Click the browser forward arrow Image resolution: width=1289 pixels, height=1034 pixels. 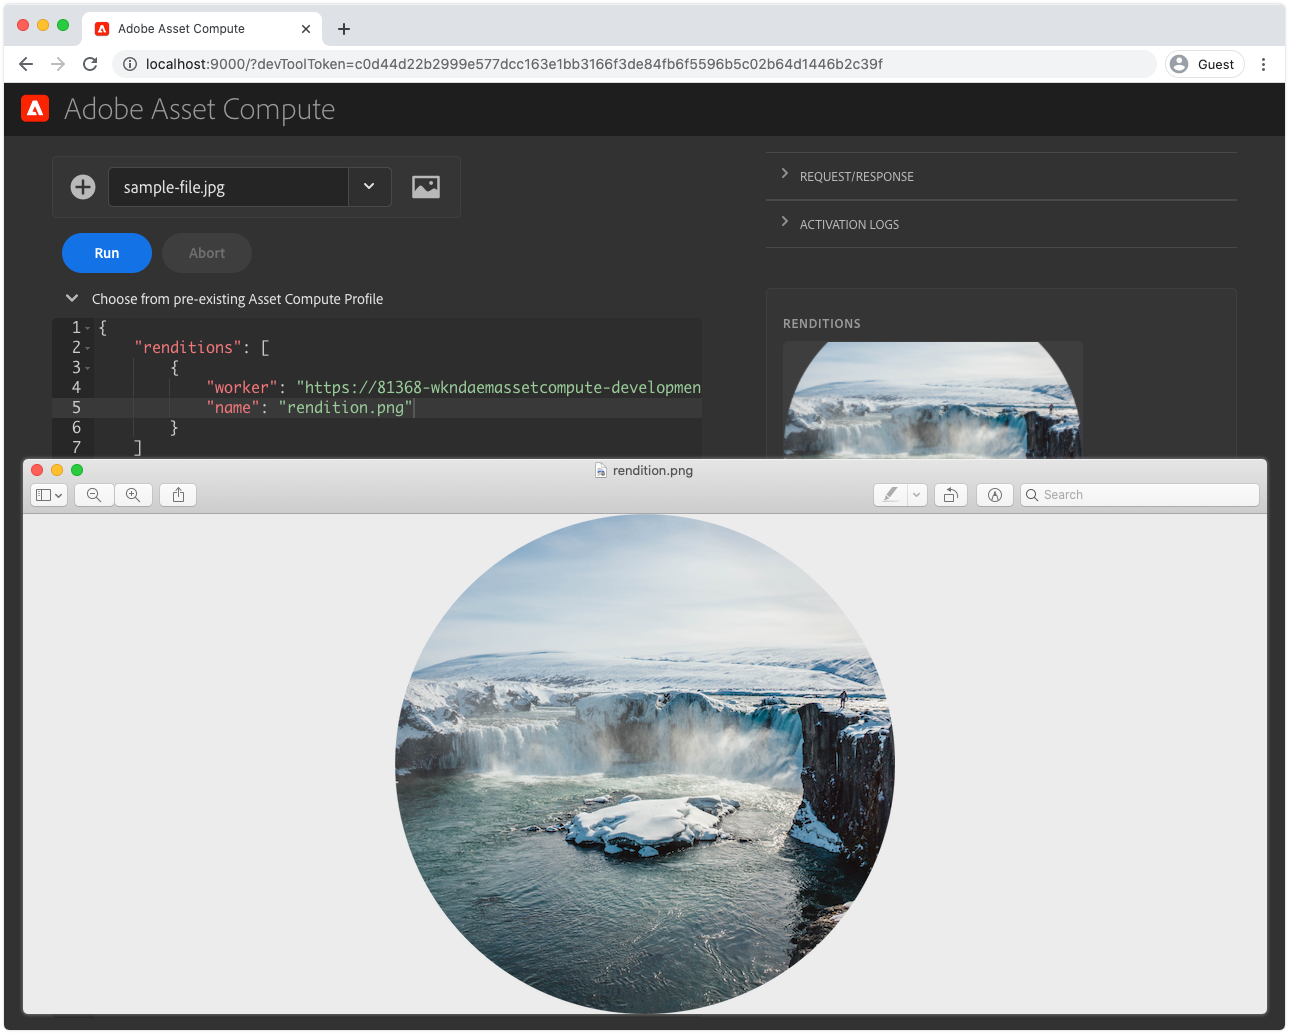[x=58, y=64]
